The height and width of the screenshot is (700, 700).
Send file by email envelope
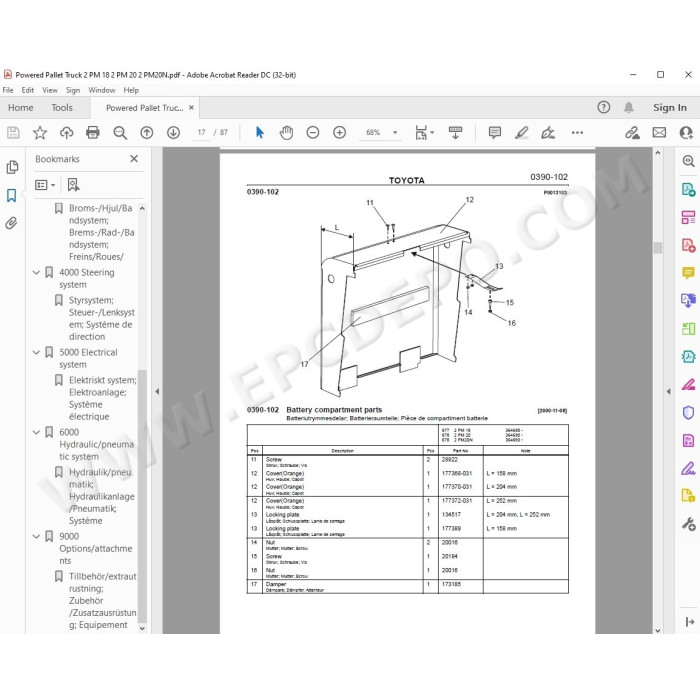[x=659, y=133]
